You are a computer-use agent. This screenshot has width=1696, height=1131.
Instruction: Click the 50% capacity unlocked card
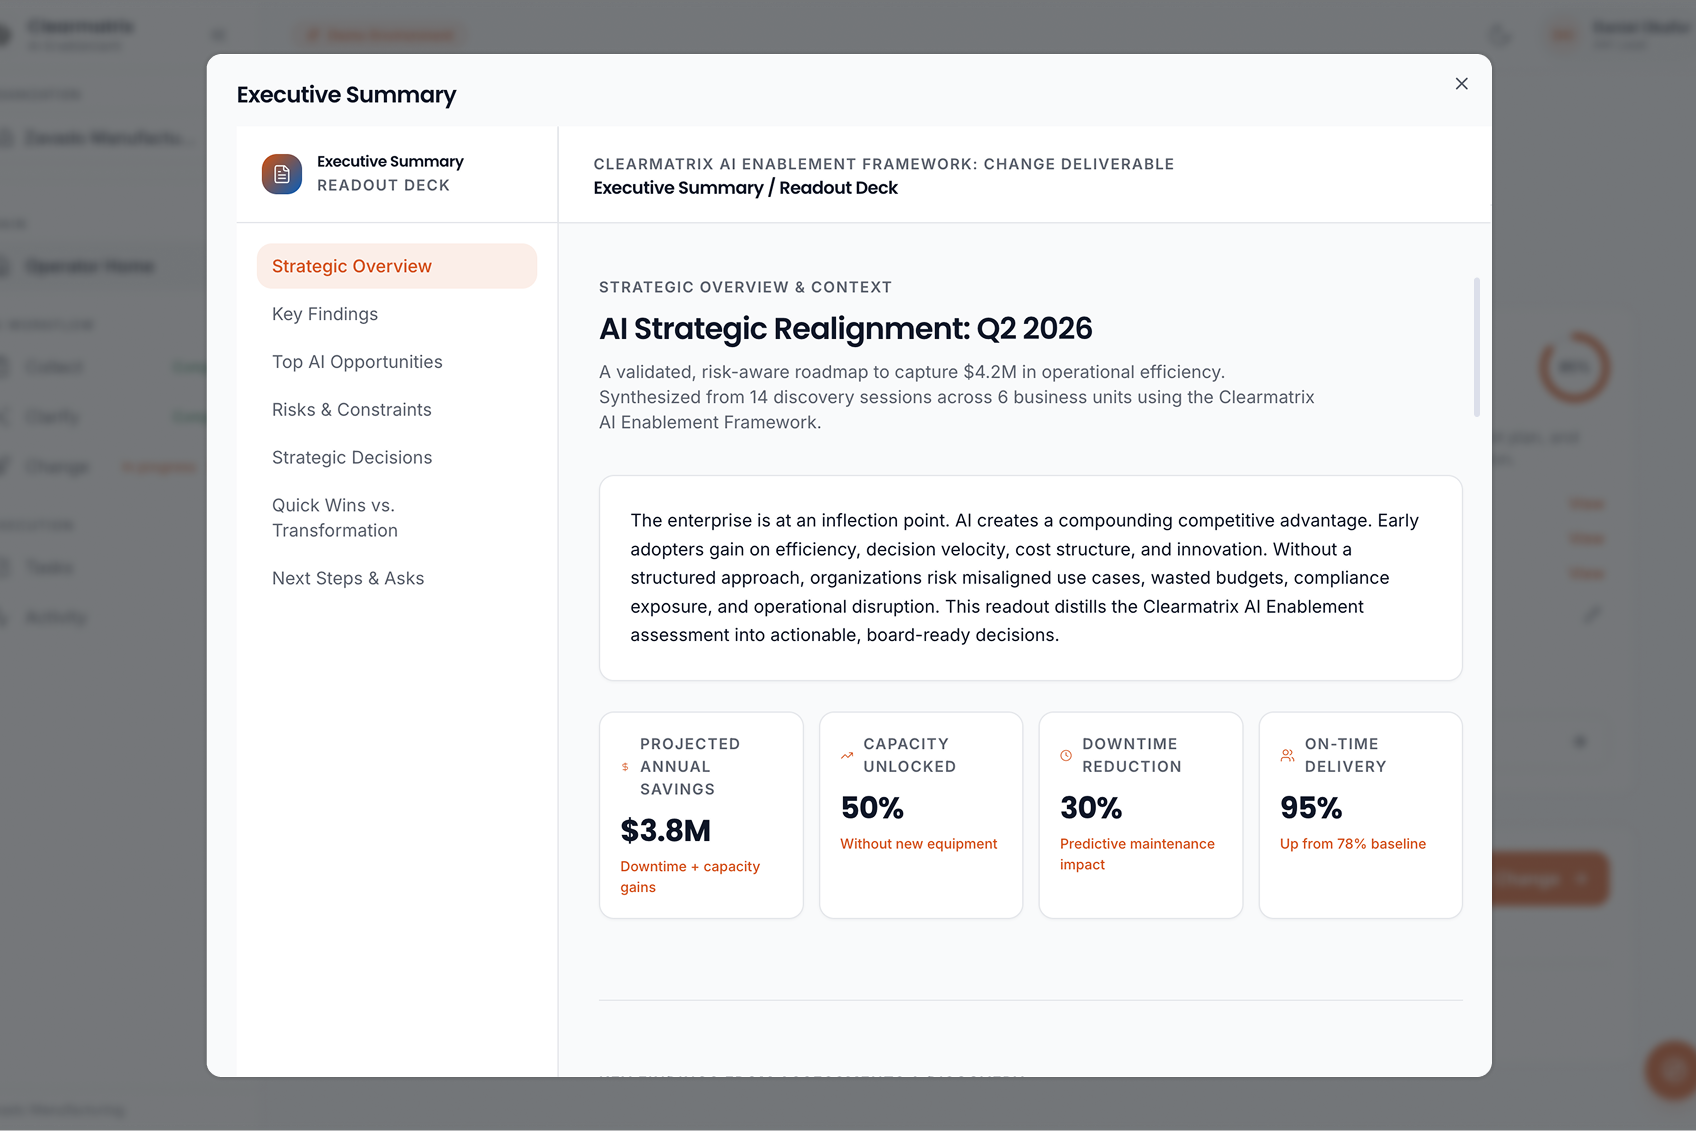click(921, 815)
